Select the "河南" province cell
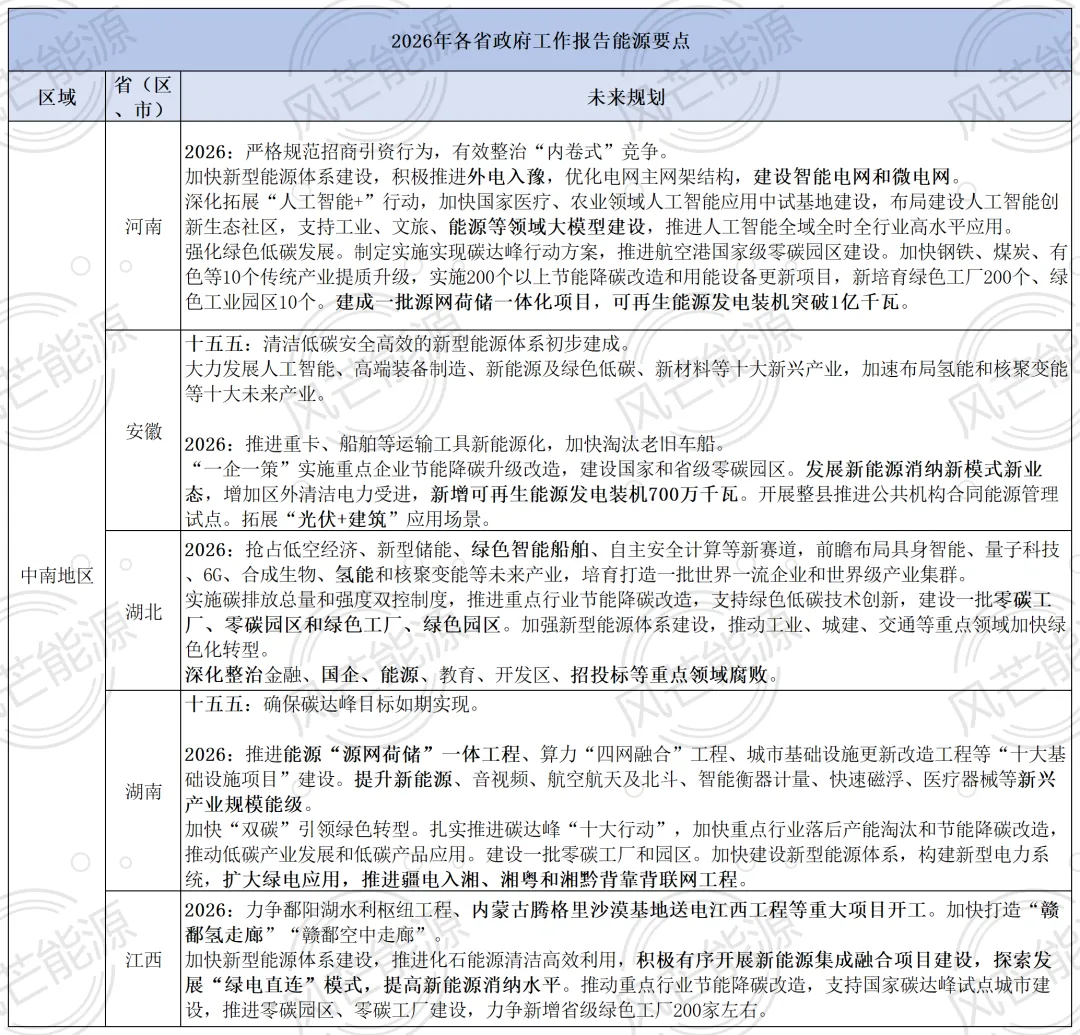1080x1035 pixels. pyautogui.click(x=143, y=227)
